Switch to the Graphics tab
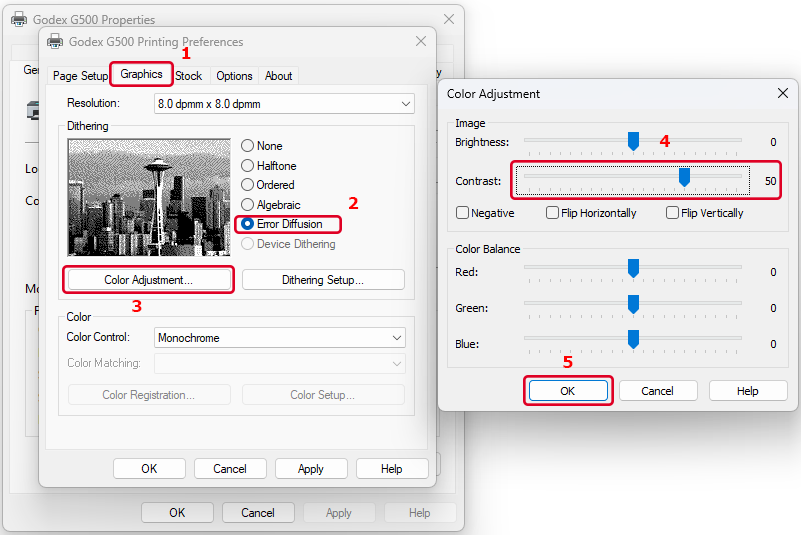The image size is (801, 535). click(x=141, y=75)
